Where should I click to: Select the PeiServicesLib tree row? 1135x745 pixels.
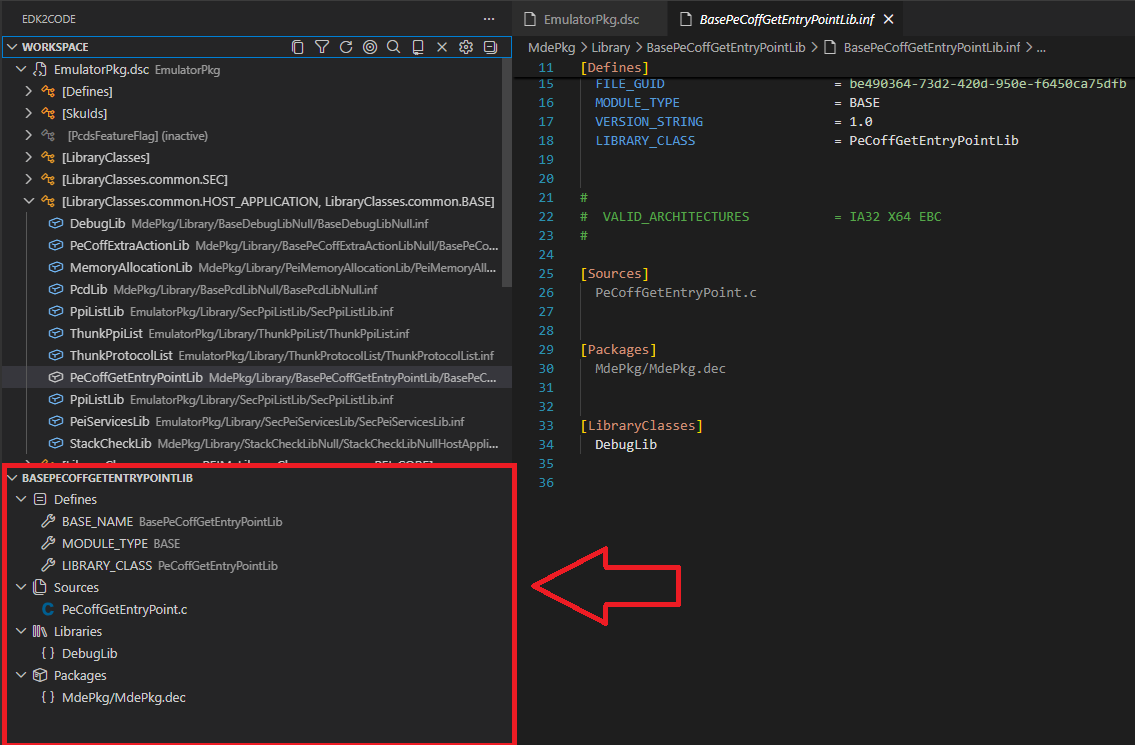257,421
